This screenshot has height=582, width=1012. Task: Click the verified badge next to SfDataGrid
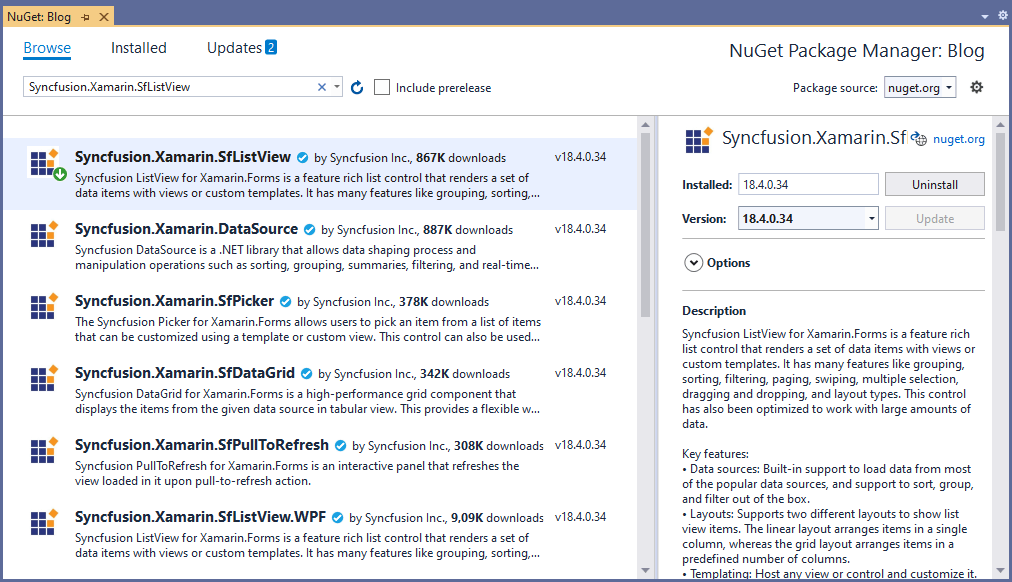click(307, 374)
